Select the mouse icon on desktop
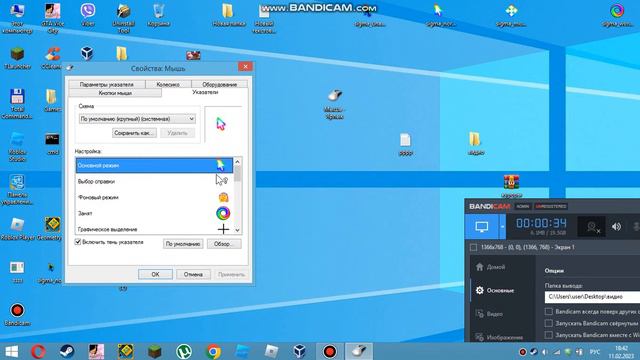The height and width of the screenshot is (360, 640). click(334, 104)
